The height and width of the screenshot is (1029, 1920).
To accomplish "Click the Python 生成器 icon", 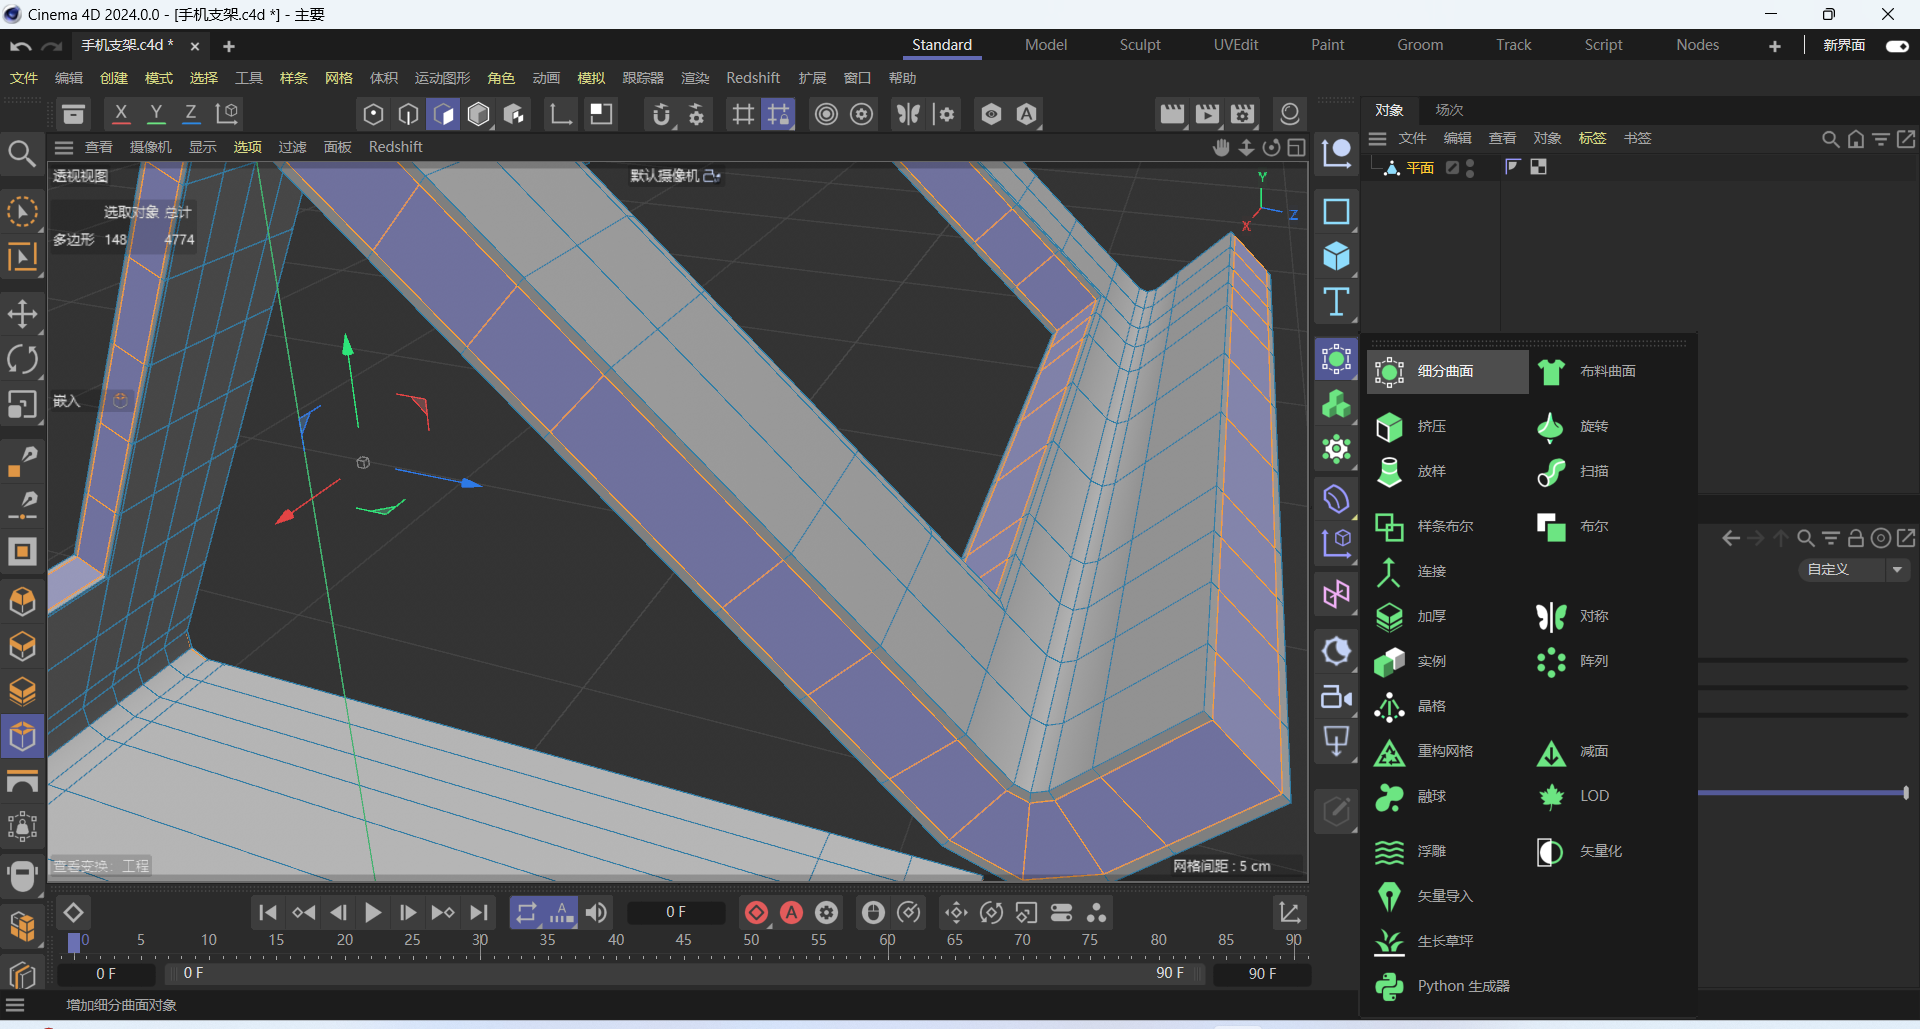I will tap(1389, 987).
